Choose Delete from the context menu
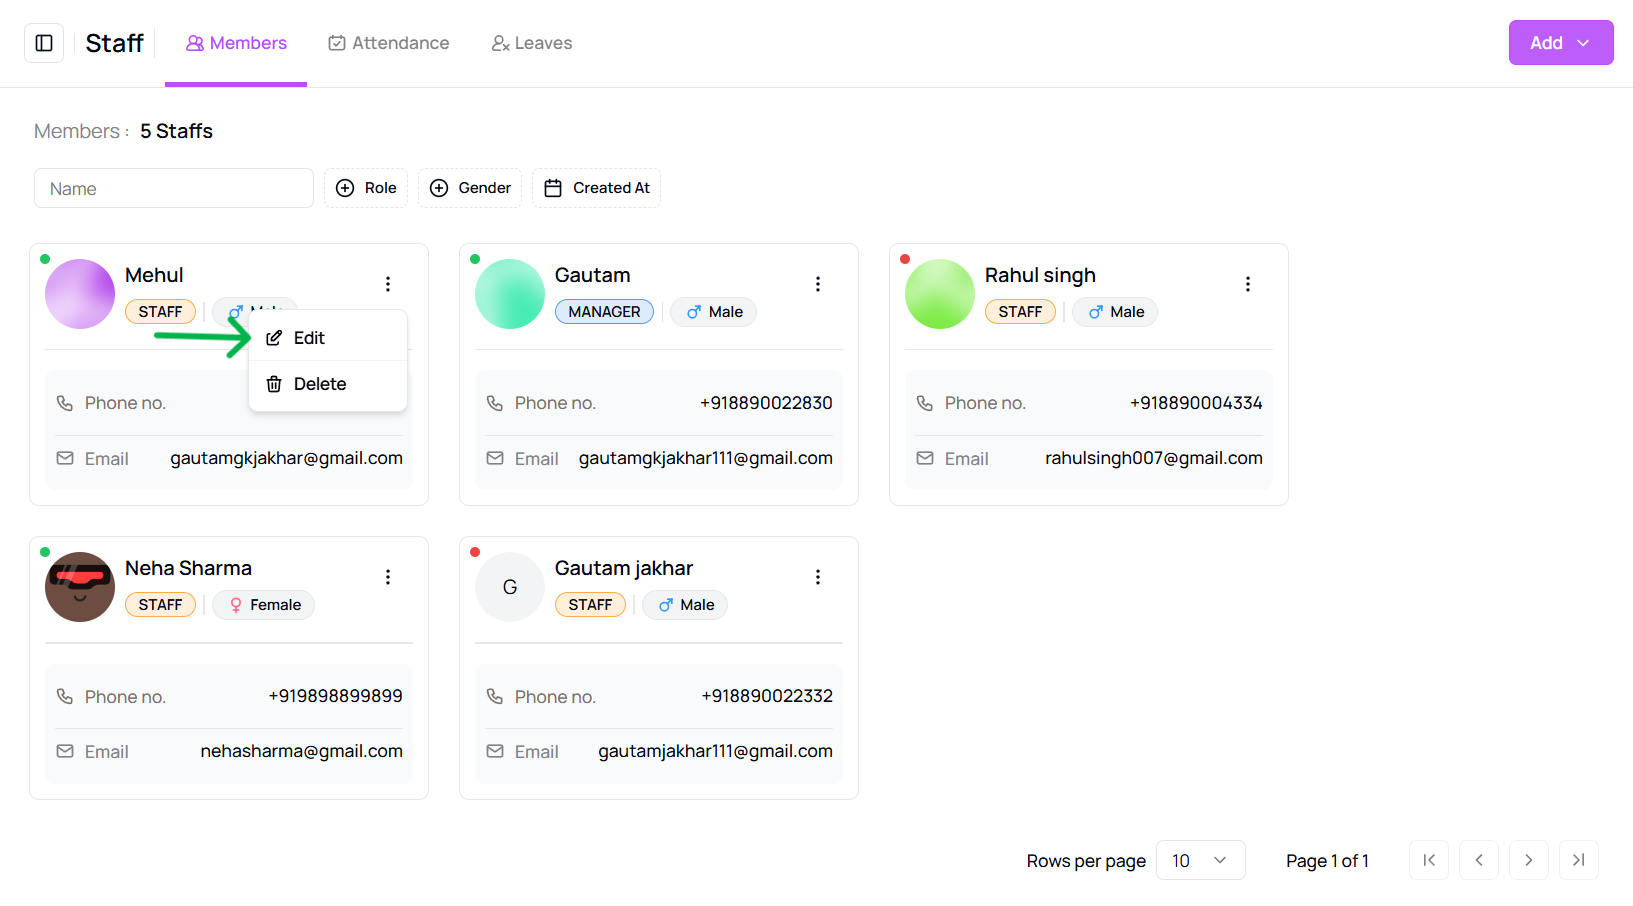The image size is (1633, 906). click(x=319, y=384)
